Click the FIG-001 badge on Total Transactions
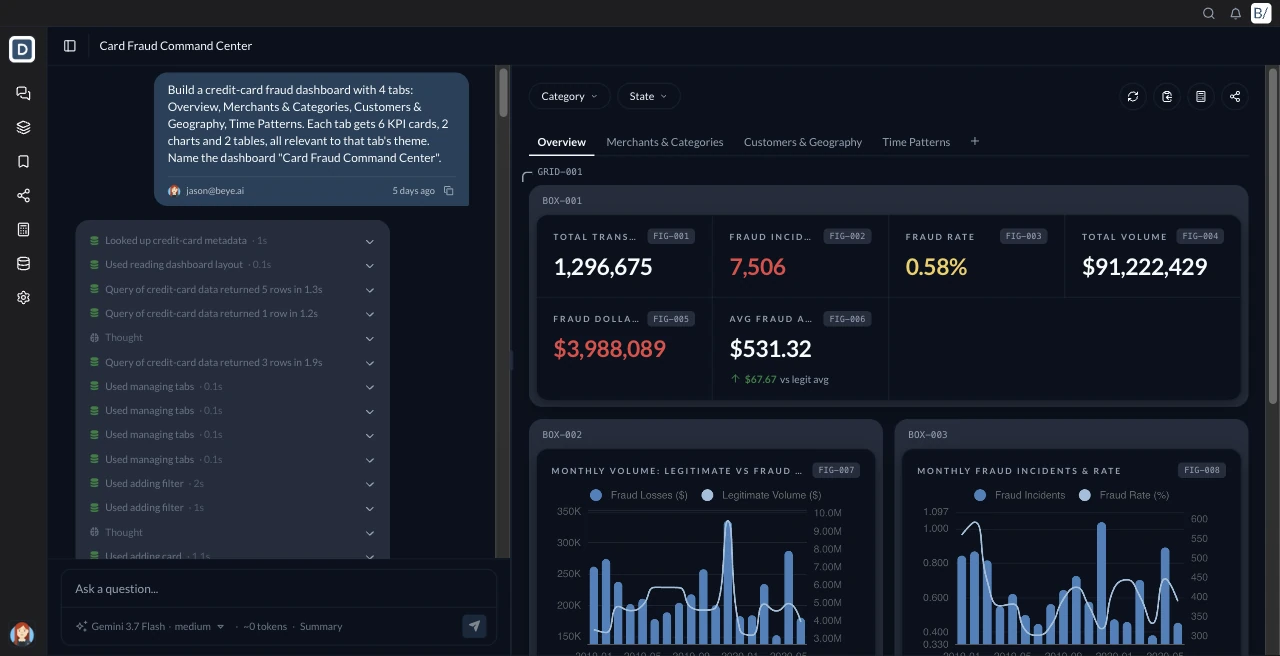Screen dimensions: 1280x656 (x=670, y=237)
